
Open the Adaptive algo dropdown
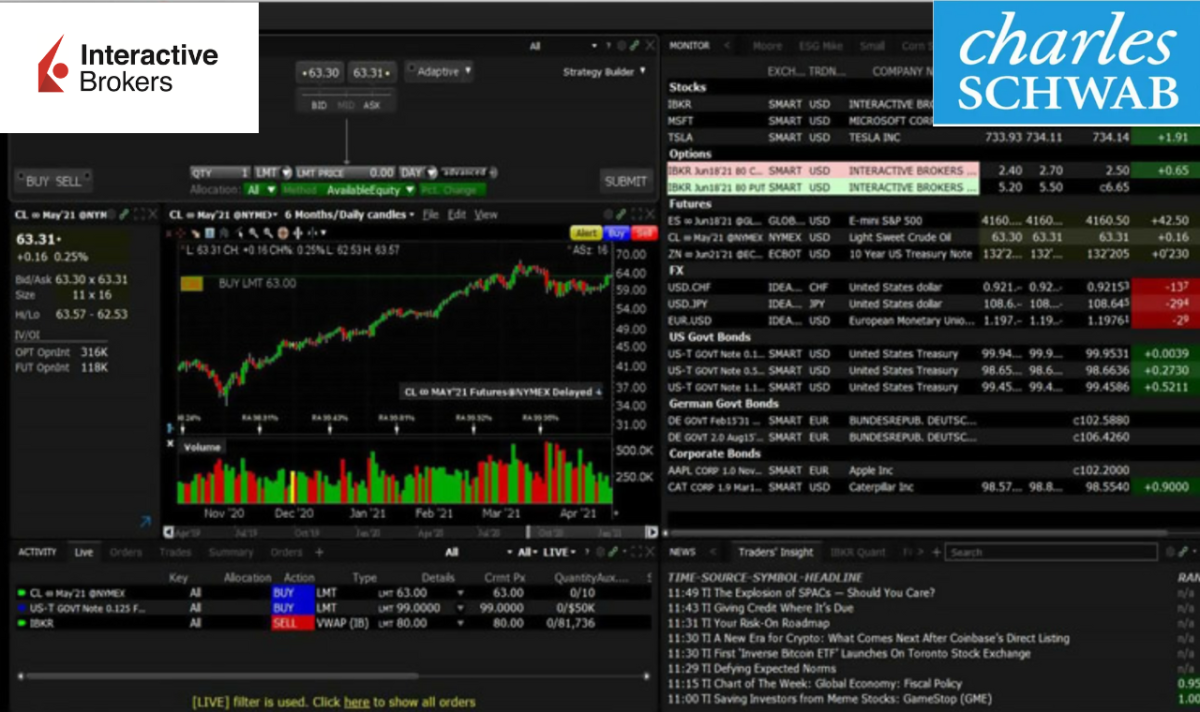coord(439,72)
